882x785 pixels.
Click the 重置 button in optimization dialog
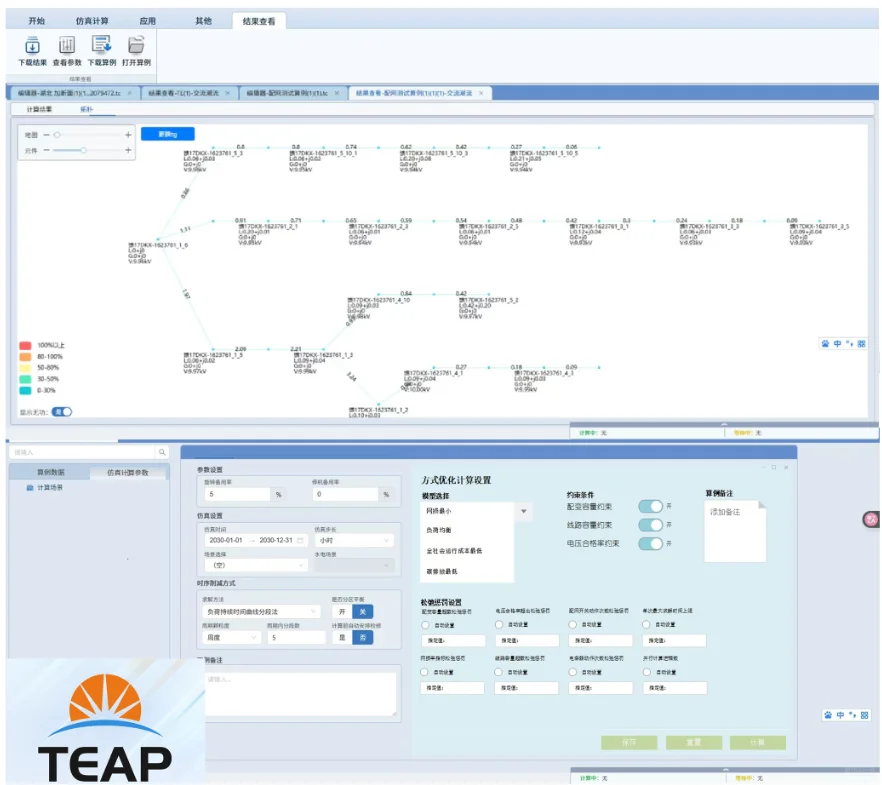(694, 742)
